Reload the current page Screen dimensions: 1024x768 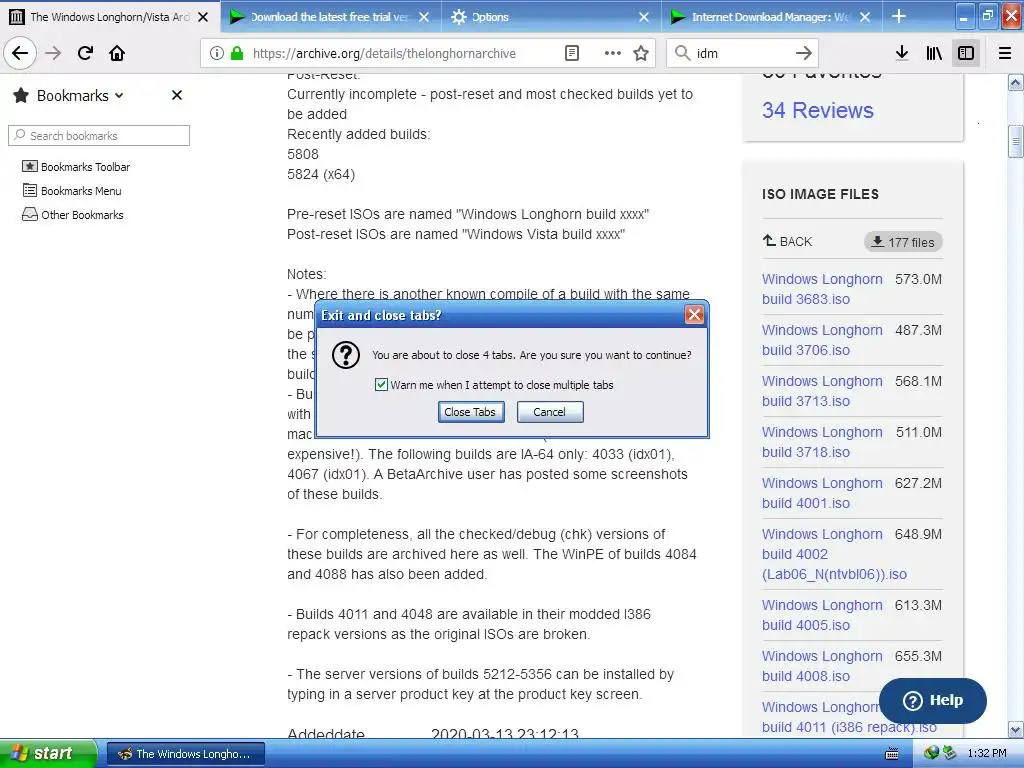[x=85, y=53]
